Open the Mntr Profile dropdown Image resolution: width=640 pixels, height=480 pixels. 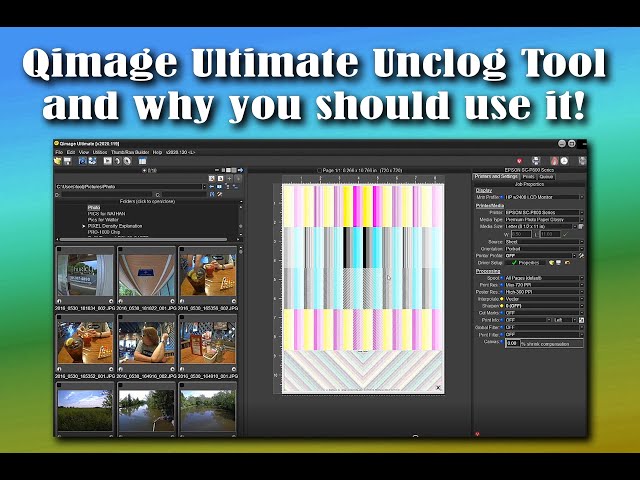544,197
